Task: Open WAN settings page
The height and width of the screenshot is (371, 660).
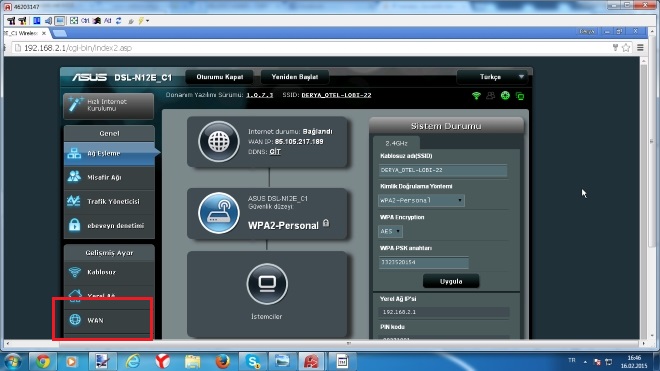Action: [x=109, y=320]
